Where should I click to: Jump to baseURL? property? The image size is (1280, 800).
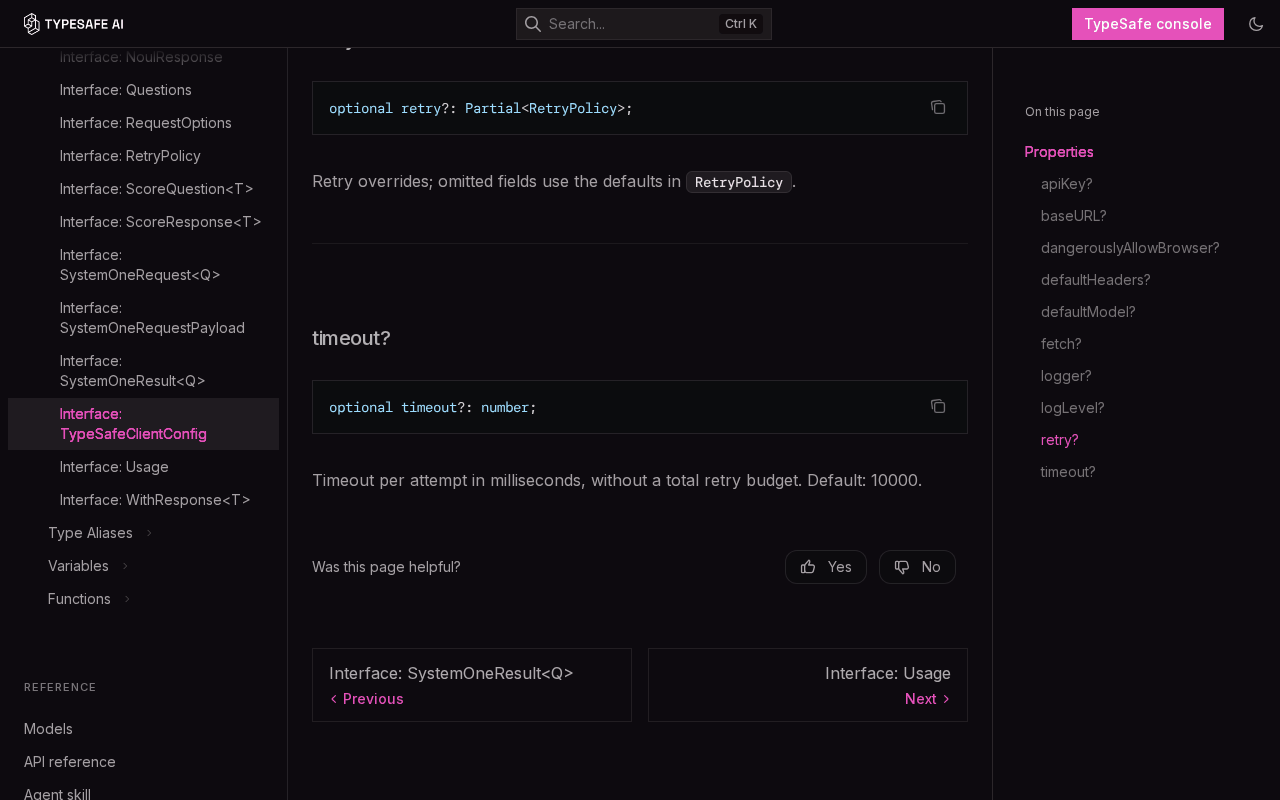pos(1074,216)
